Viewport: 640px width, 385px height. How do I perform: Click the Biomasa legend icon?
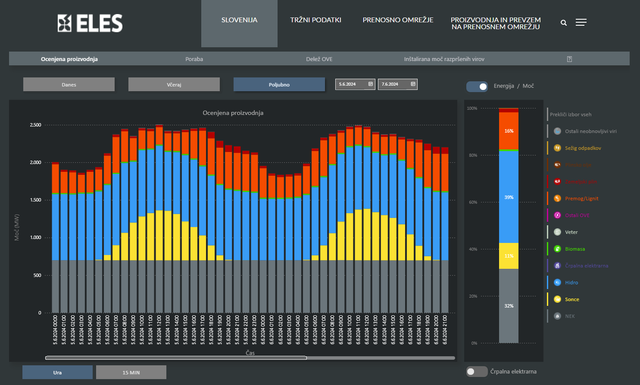[557, 249]
